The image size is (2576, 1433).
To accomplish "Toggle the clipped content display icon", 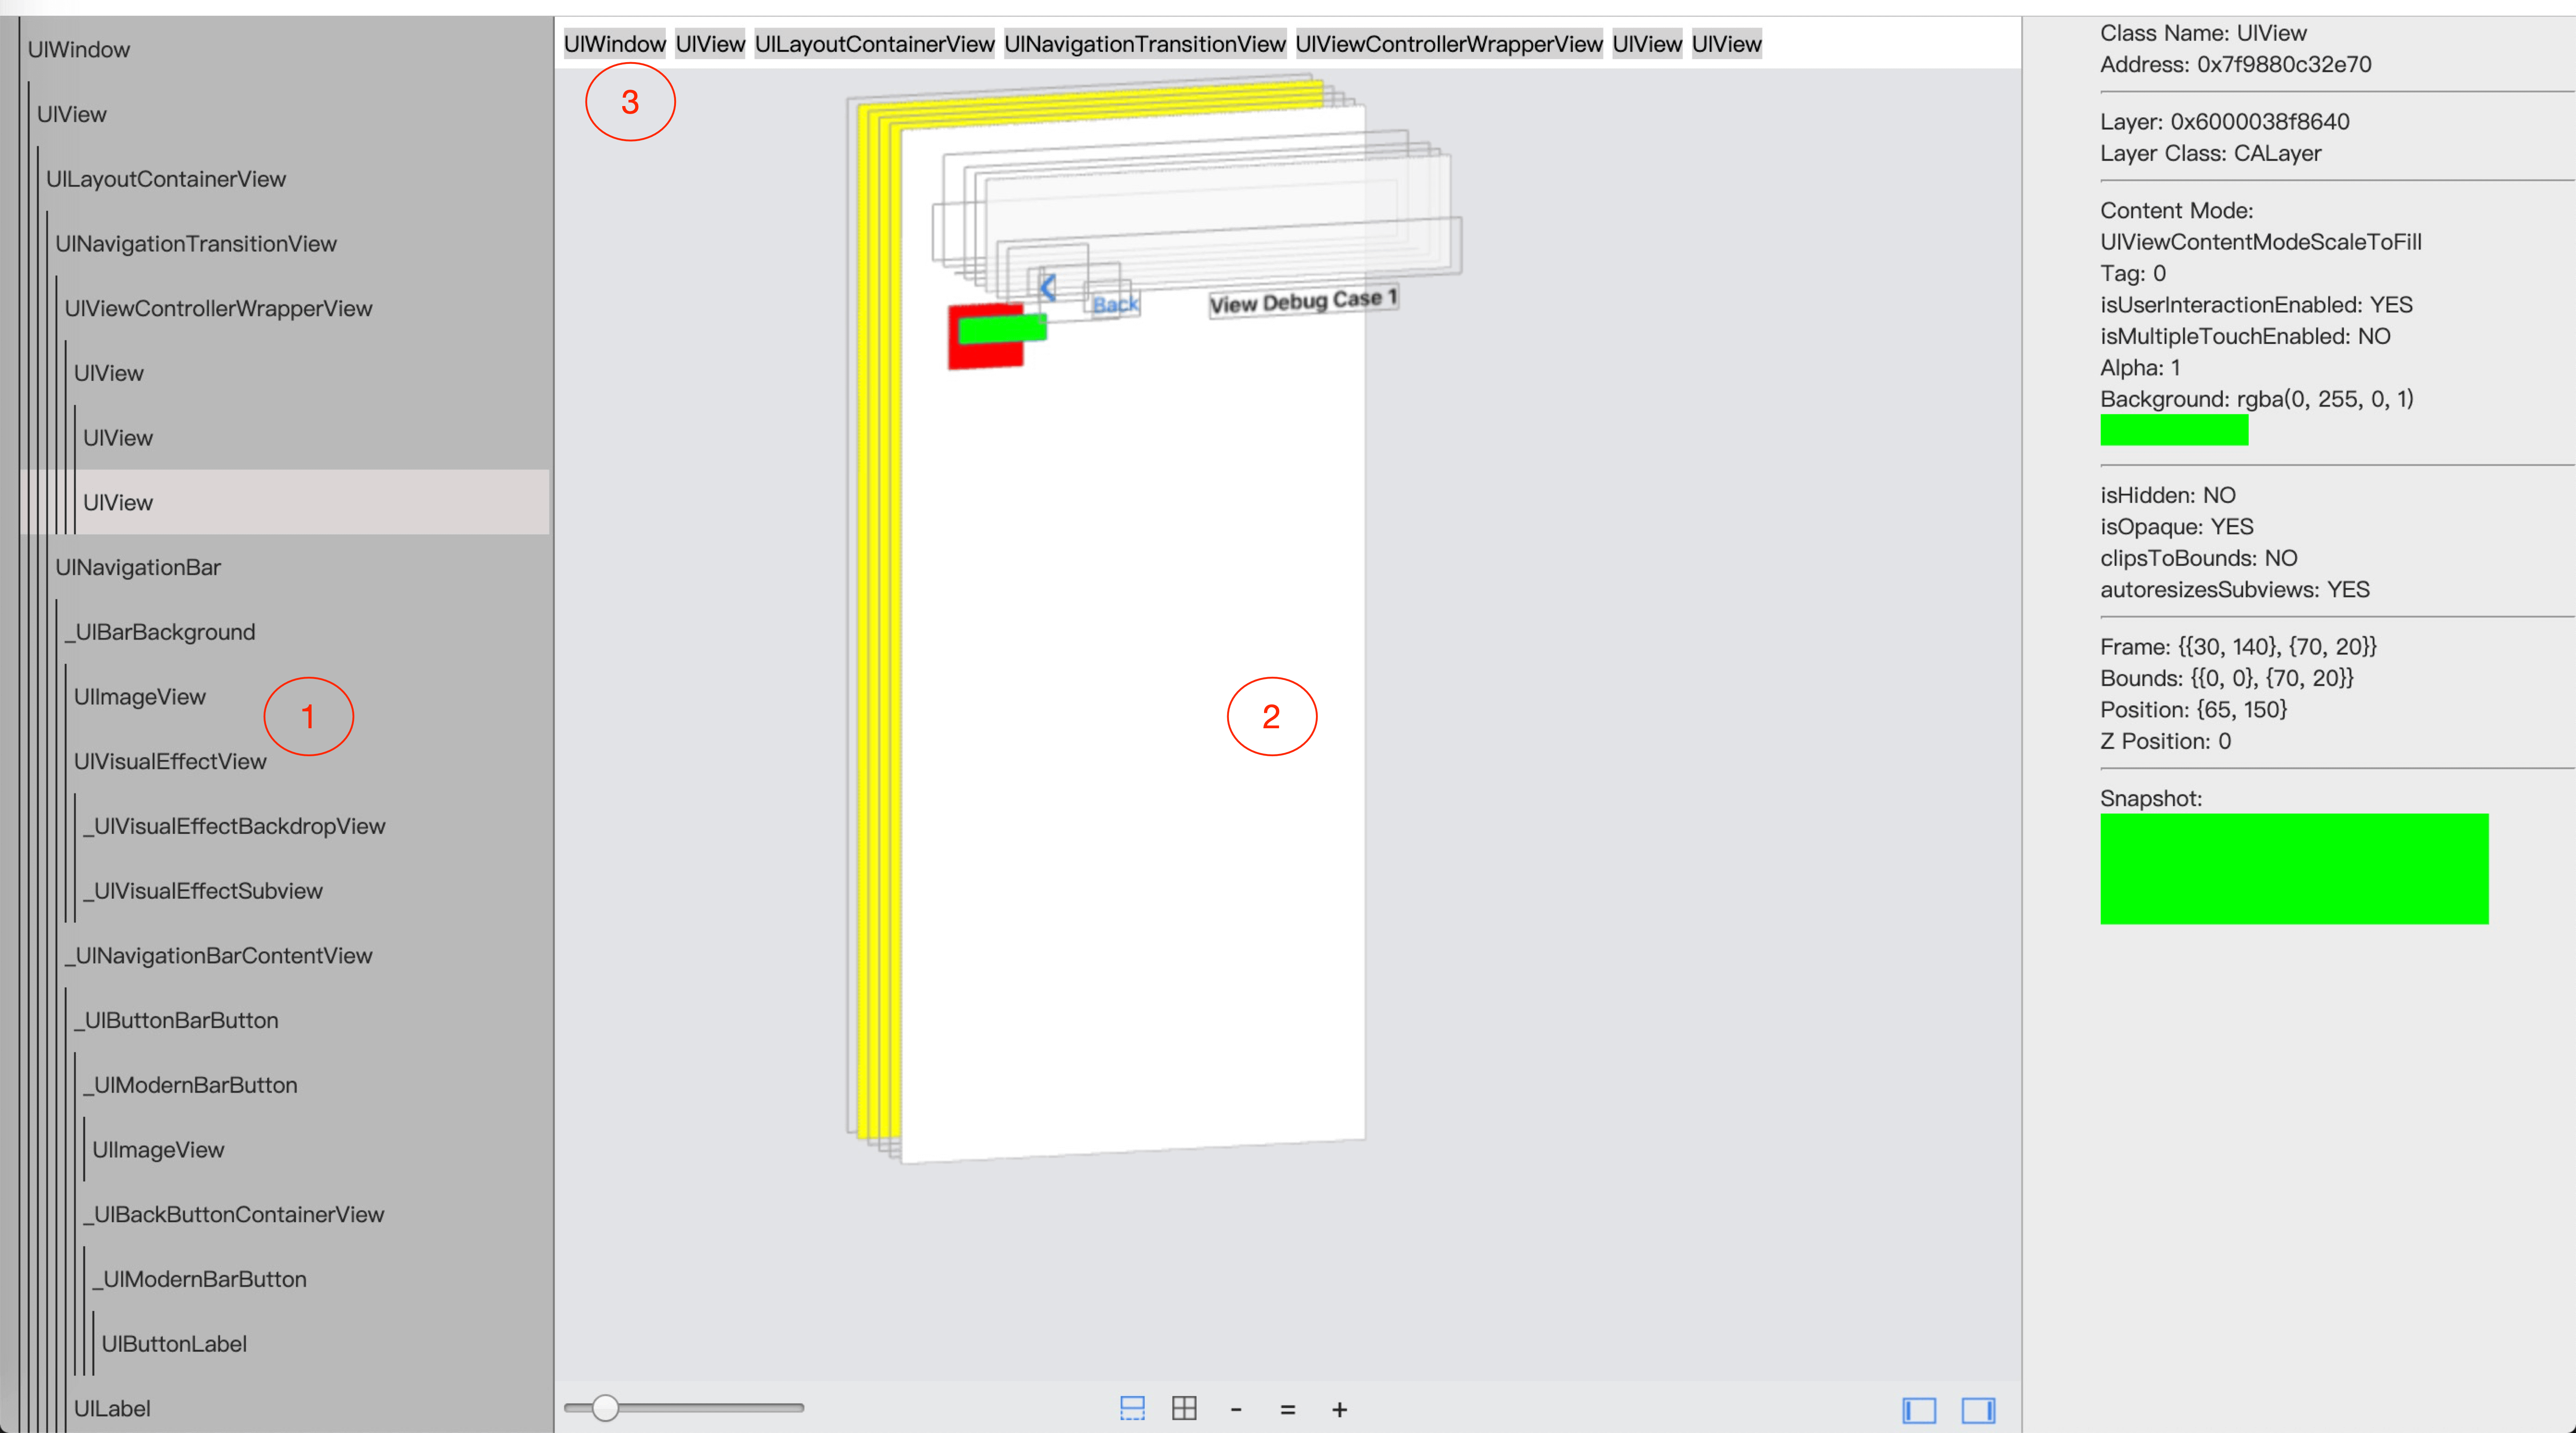I will coord(1132,1409).
